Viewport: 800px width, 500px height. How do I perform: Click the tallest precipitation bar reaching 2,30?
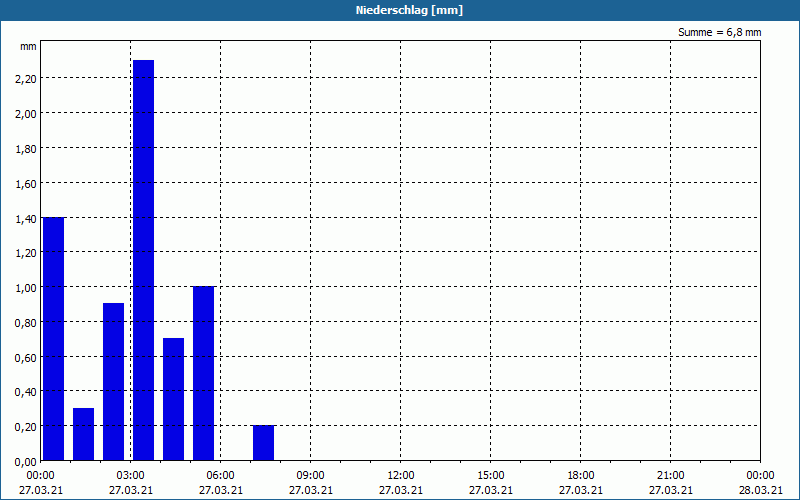pyautogui.click(x=143, y=260)
